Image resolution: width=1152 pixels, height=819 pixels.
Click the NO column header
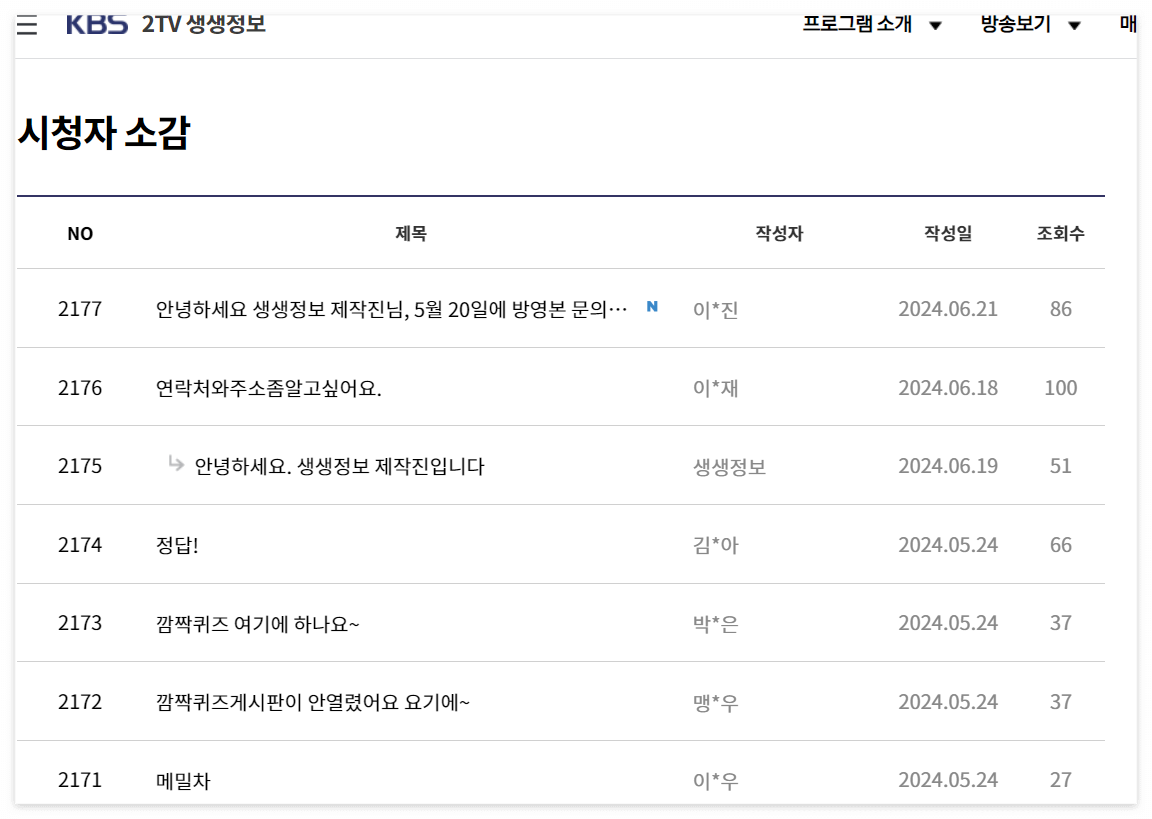pyautogui.click(x=80, y=233)
